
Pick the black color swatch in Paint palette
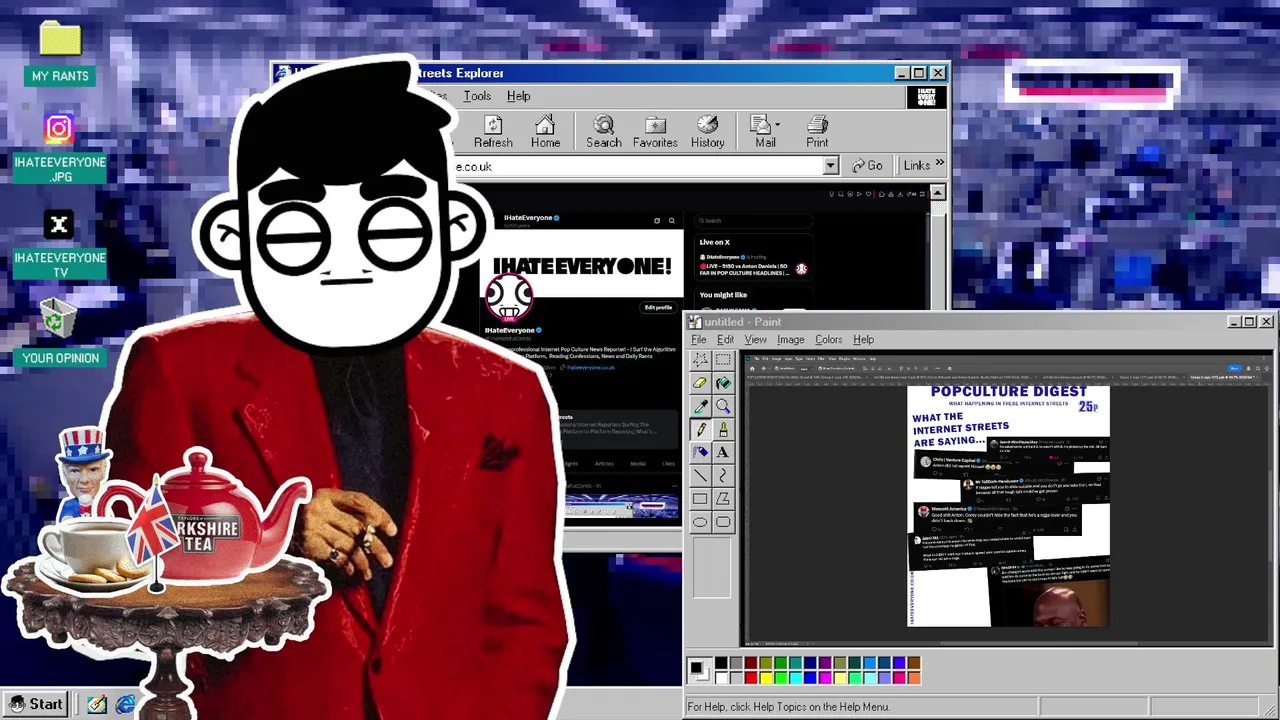coord(721,663)
